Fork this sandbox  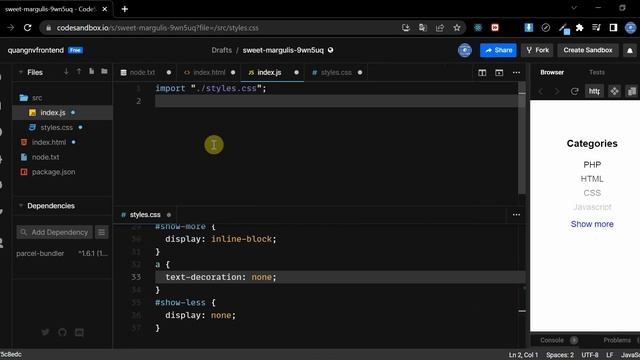[x=537, y=50]
